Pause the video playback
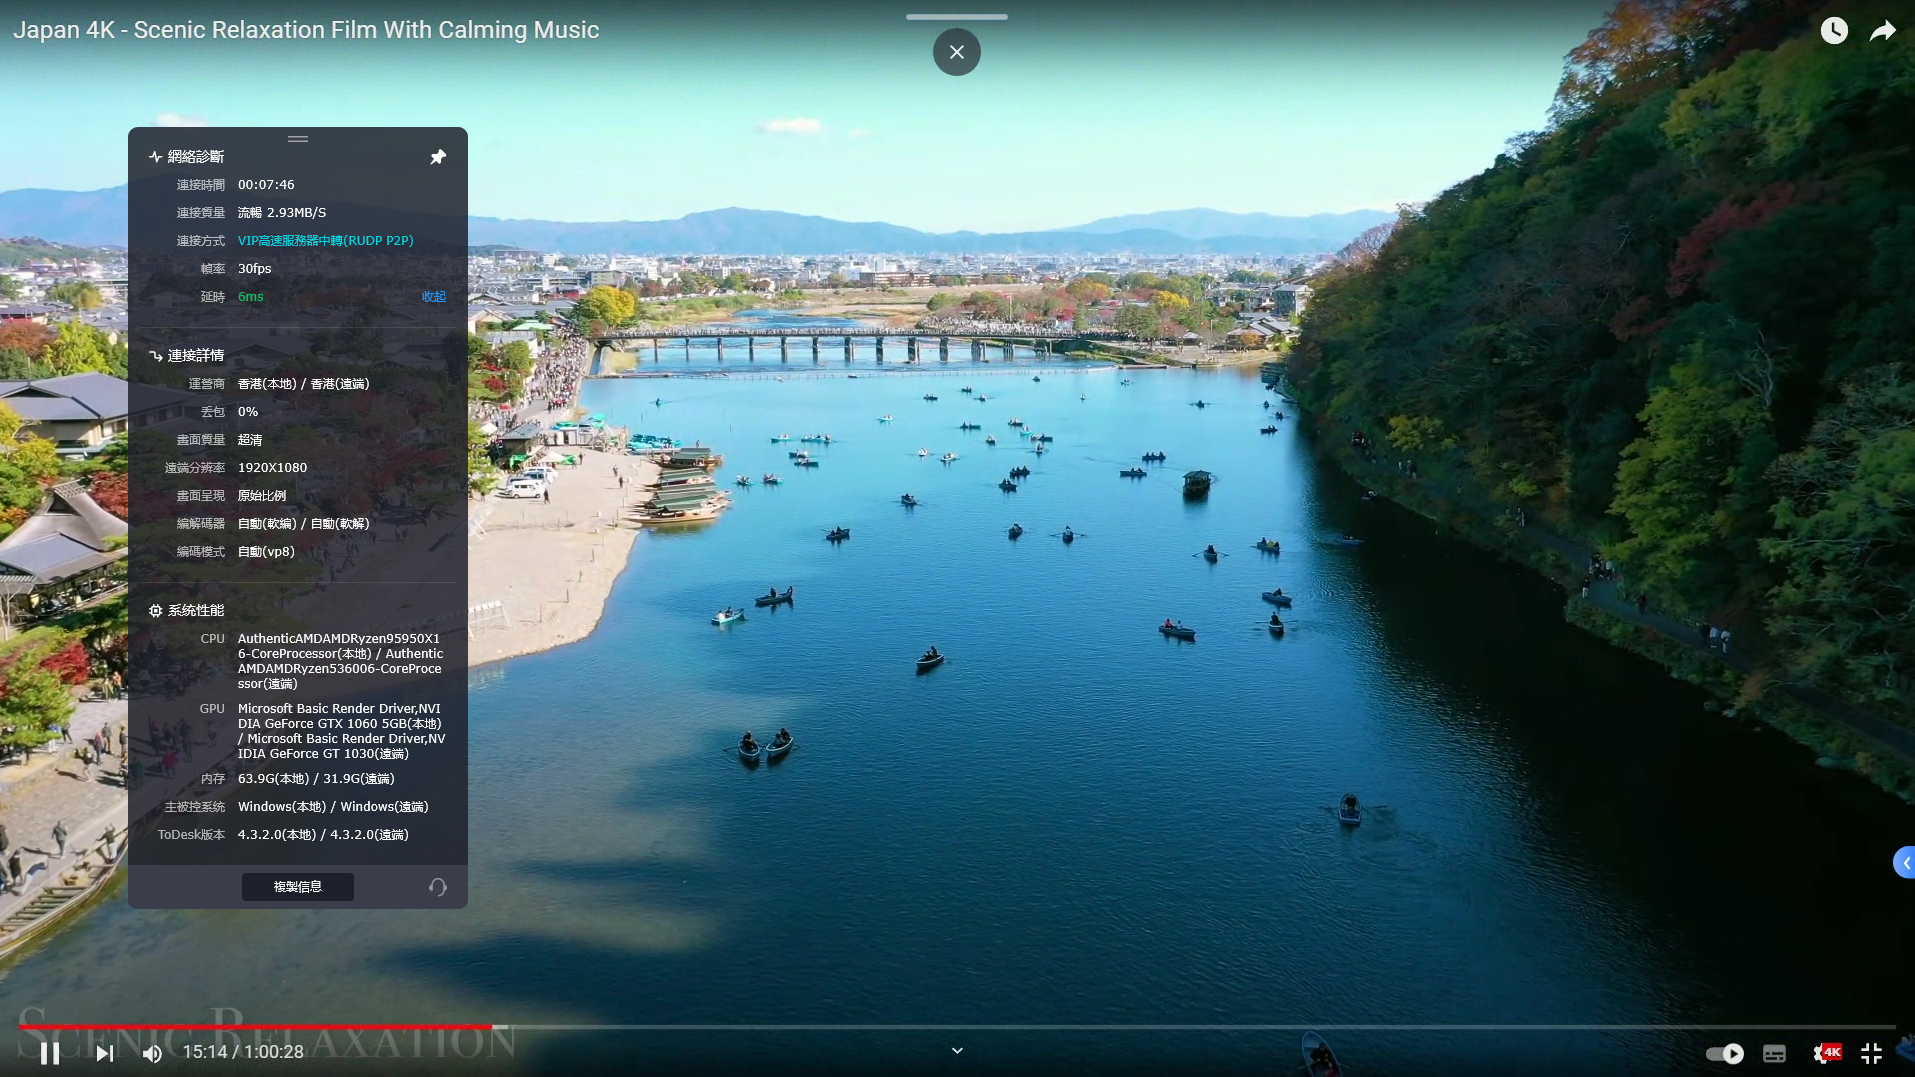 pyautogui.click(x=50, y=1053)
